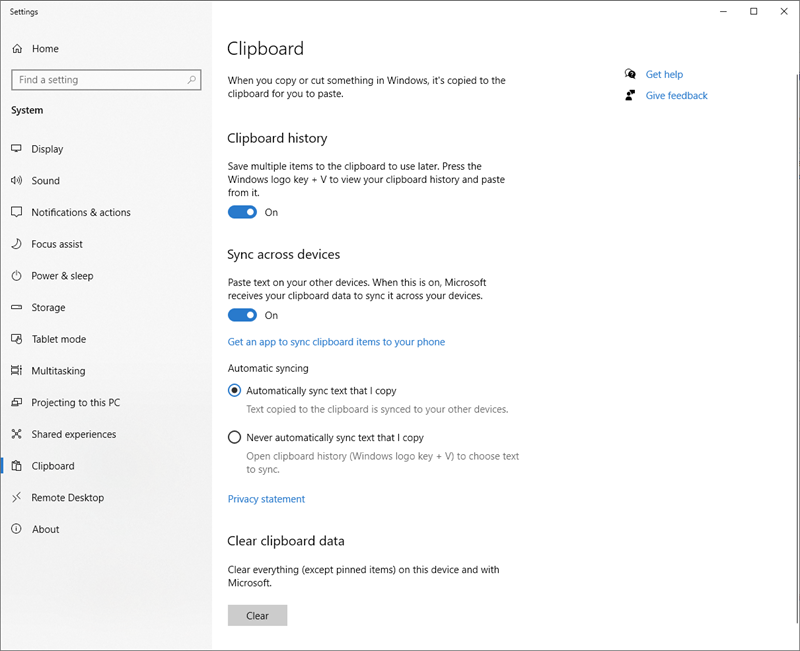Screen dimensions: 800x651
Task: Click Get an app to sync link
Action: 336,342
